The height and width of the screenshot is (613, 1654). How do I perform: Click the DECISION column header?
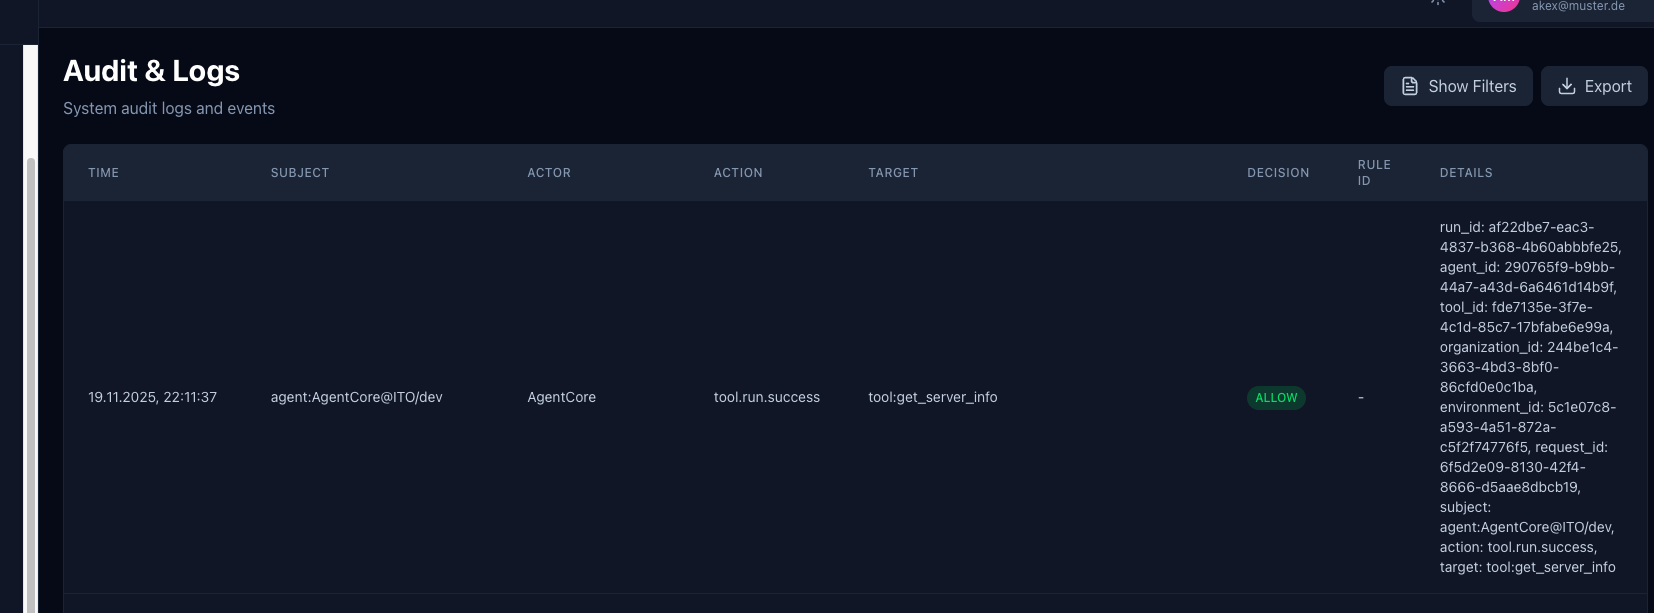1278,173
